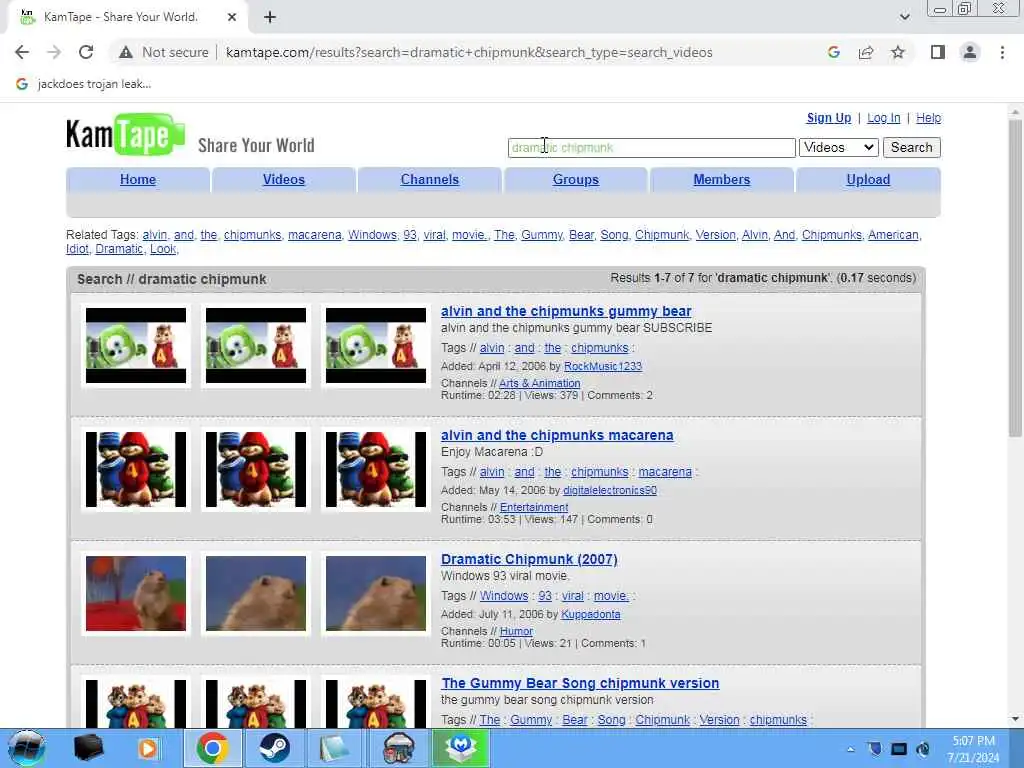The height and width of the screenshot is (768, 1024).
Task: Open alvin and the chipmunks macarena video
Action: [556, 436]
